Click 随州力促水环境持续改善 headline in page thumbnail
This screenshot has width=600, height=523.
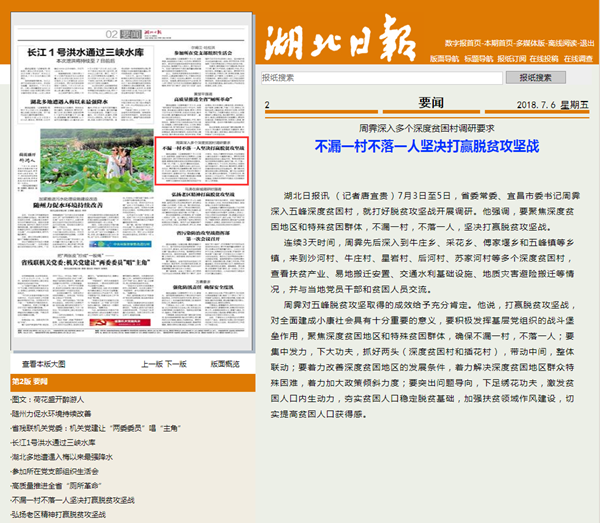pyautogui.click(x=68, y=205)
